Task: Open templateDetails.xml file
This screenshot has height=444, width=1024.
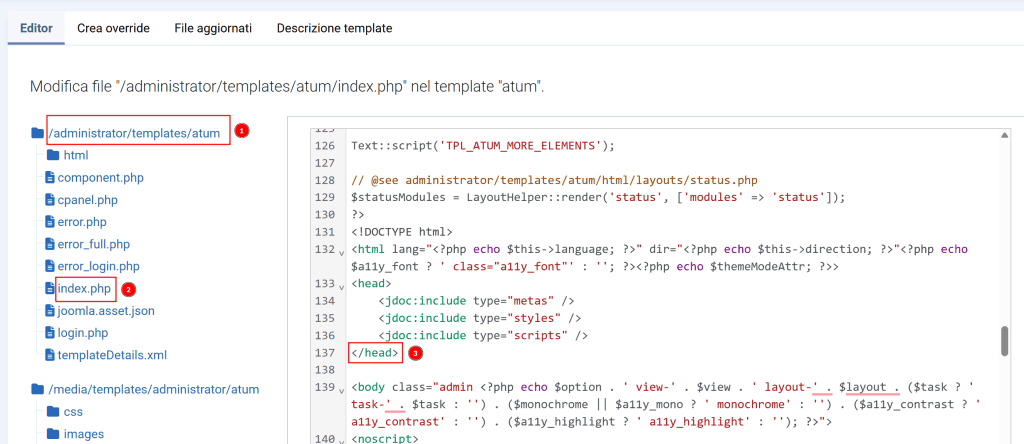Action: pos(112,355)
